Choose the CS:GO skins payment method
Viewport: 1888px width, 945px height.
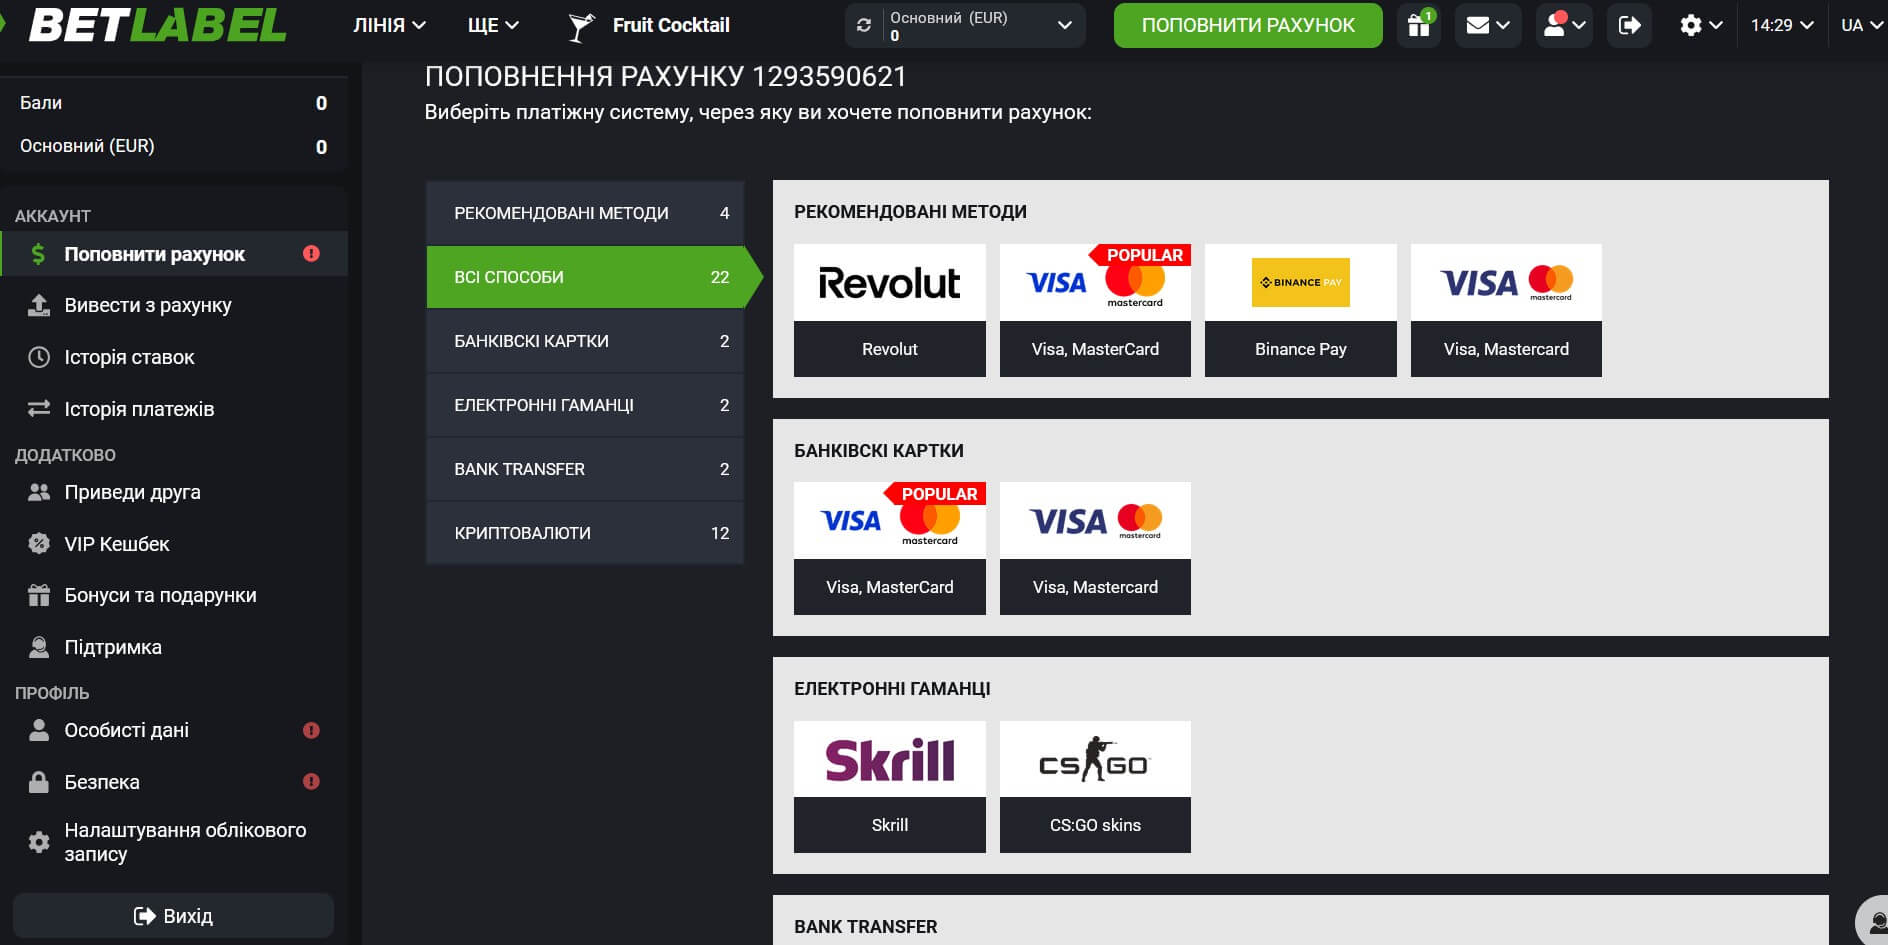[1095, 787]
